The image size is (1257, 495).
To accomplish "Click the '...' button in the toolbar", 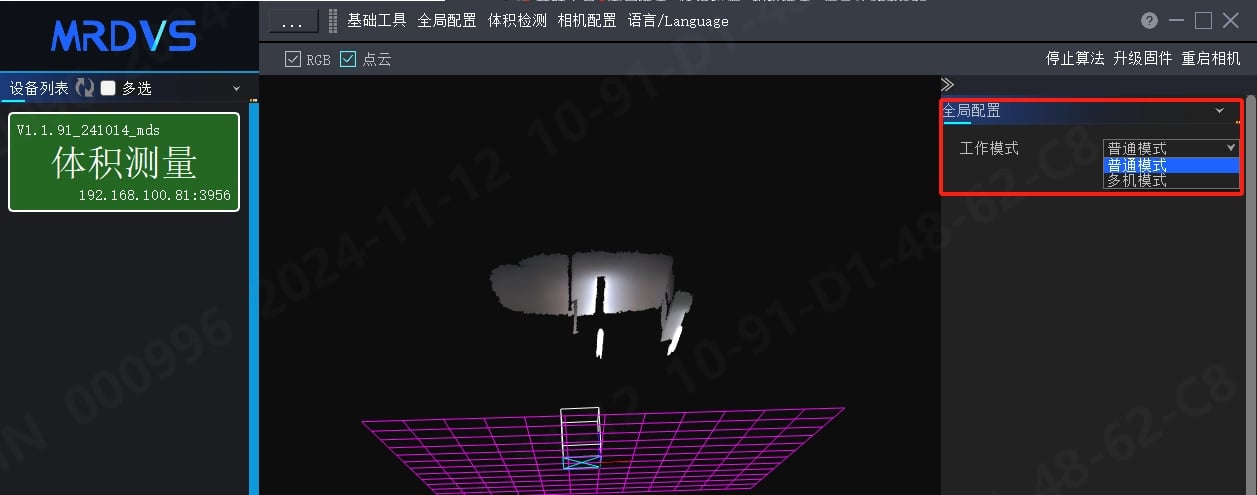I will [294, 21].
